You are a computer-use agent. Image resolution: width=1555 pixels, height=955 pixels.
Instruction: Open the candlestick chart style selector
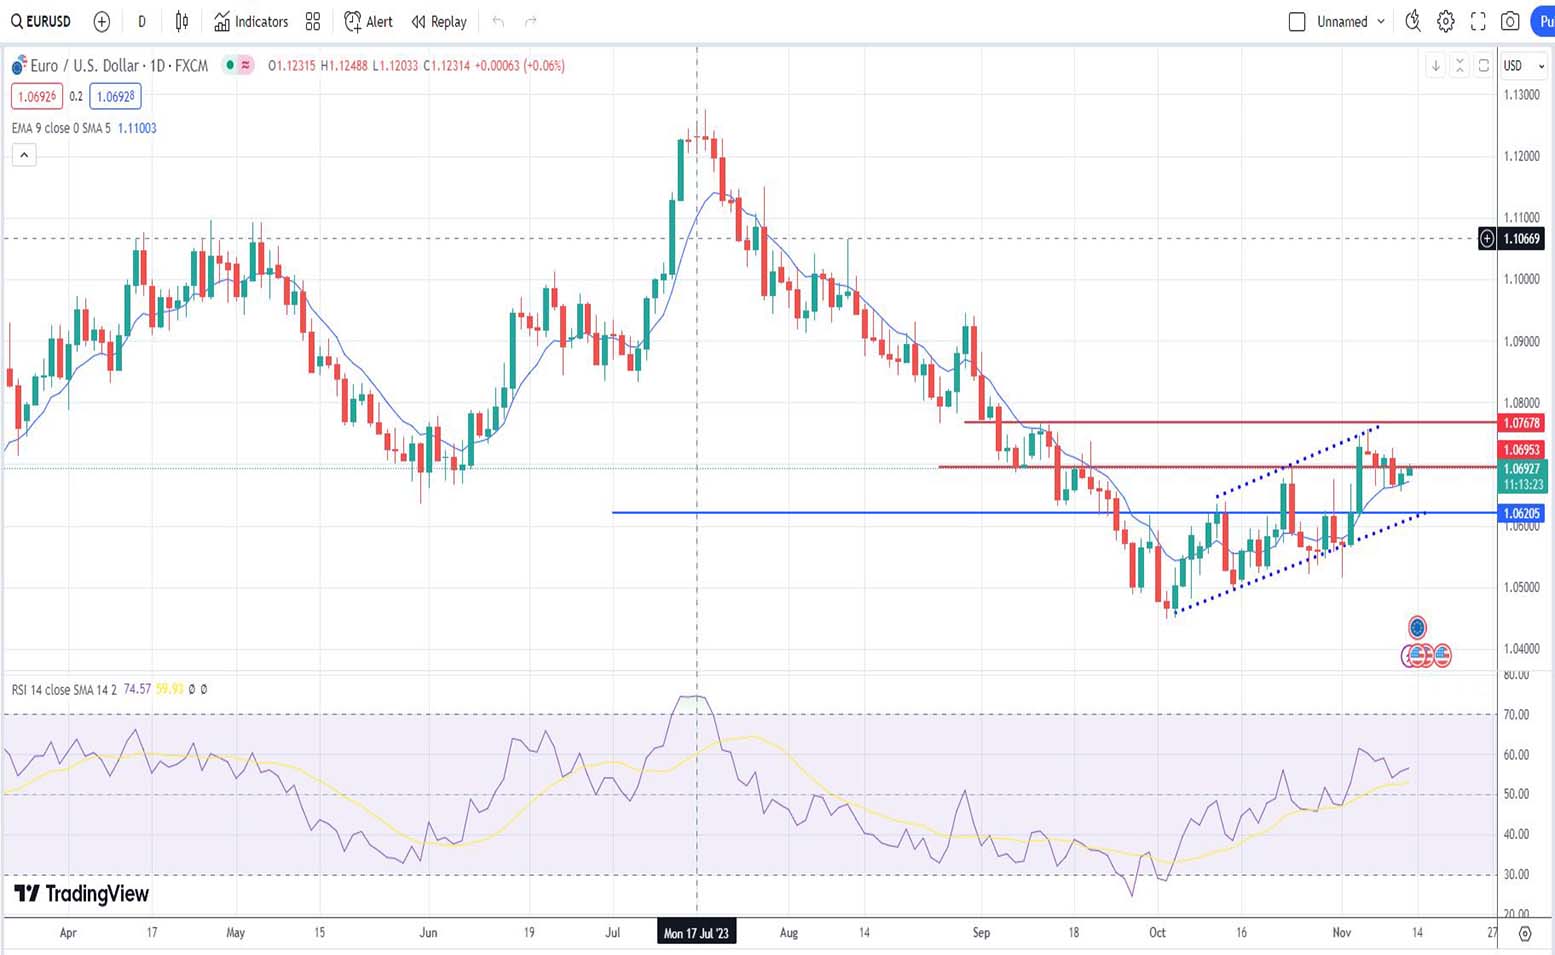pyautogui.click(x=181, y=21)
